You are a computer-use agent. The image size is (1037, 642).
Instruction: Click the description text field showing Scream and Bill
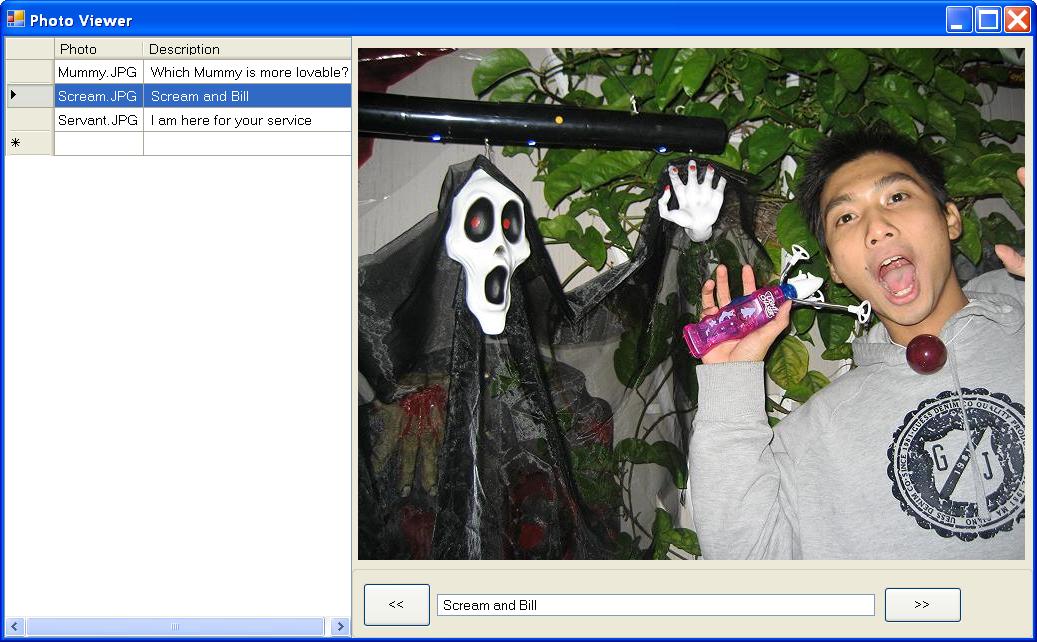(655, 605)
